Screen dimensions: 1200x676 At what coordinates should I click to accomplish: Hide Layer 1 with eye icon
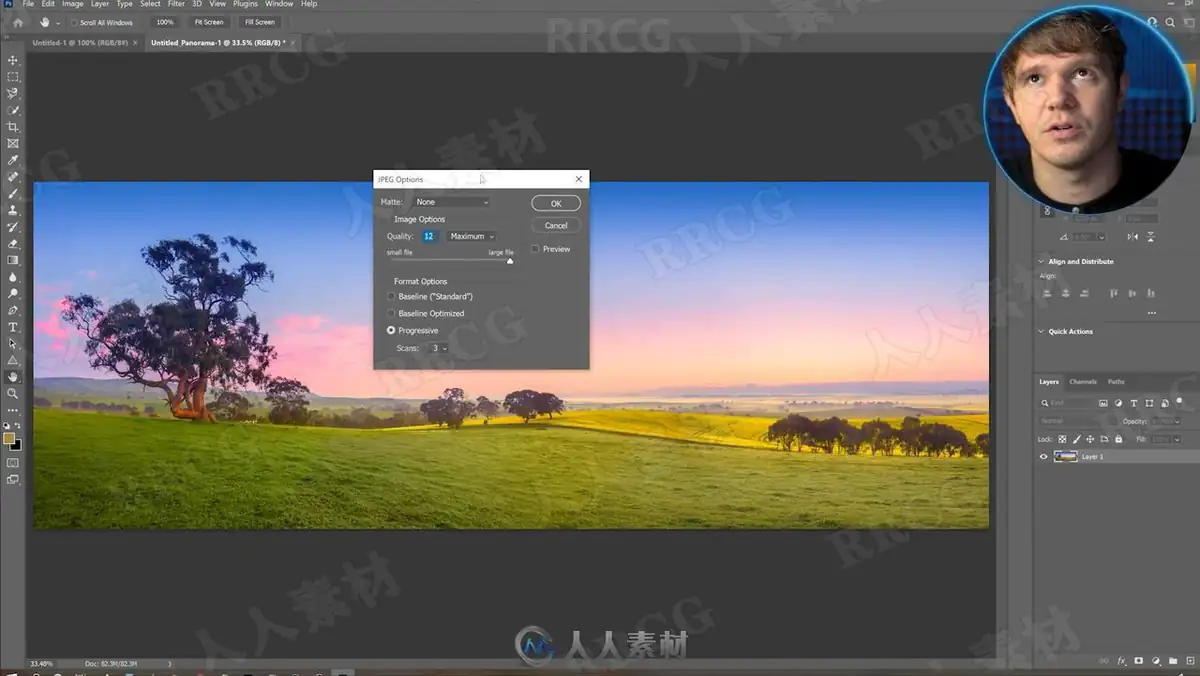tap(1044, 456)
